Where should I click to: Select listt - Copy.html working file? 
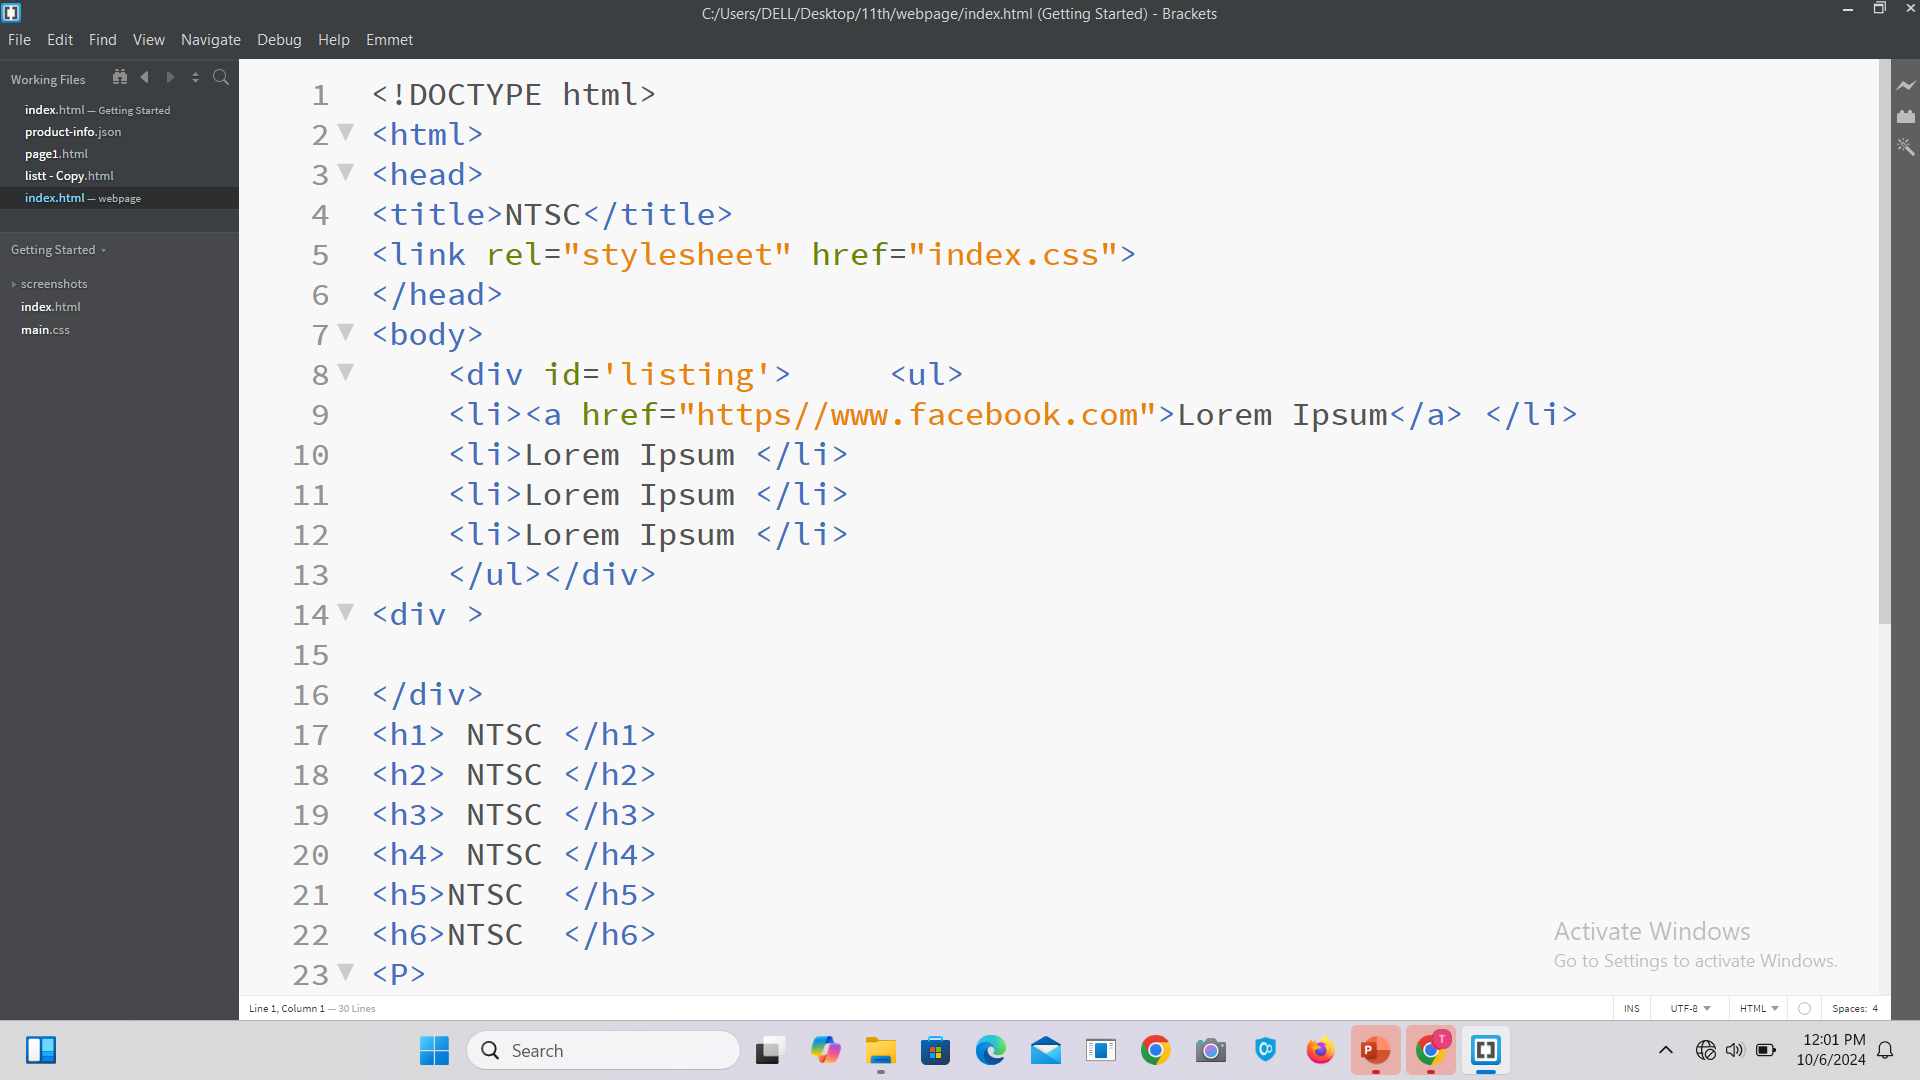pyautogui.click(x=119, y=176)
